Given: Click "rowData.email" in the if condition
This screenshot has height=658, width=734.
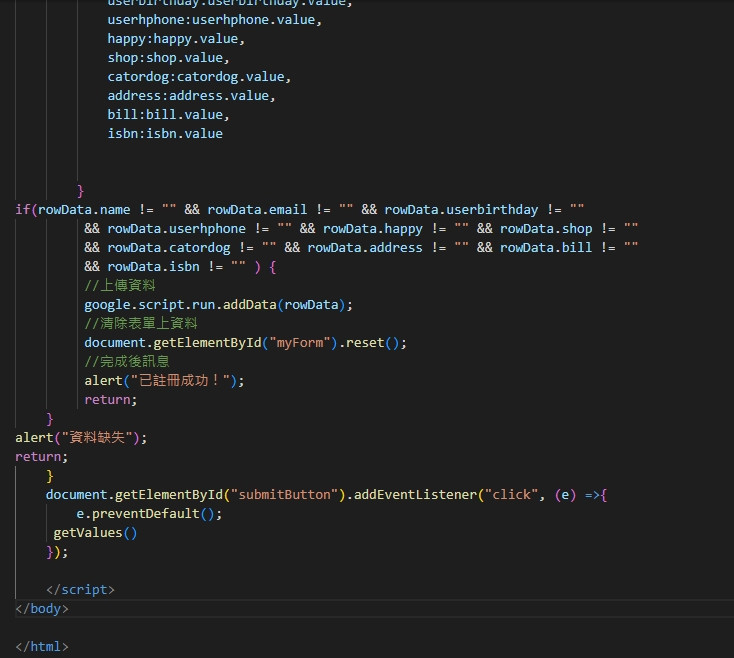Looking at the screenshot, I should click(257, 210).
